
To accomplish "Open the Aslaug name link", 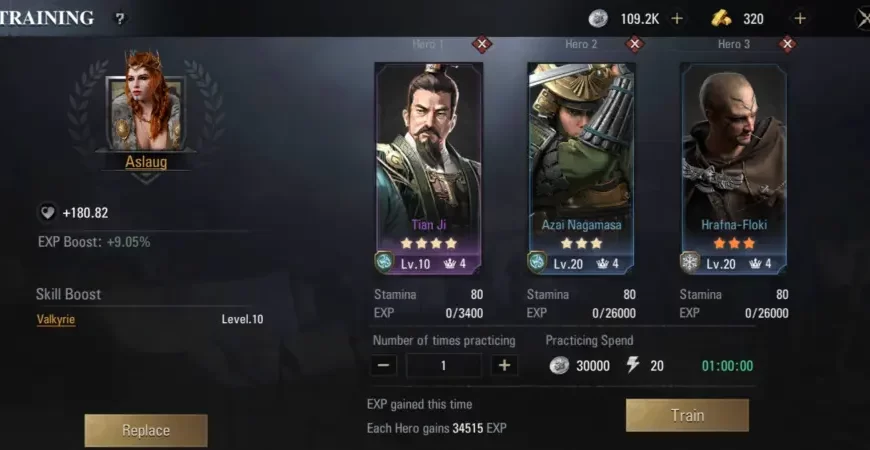I will click(x=146, y=162).
